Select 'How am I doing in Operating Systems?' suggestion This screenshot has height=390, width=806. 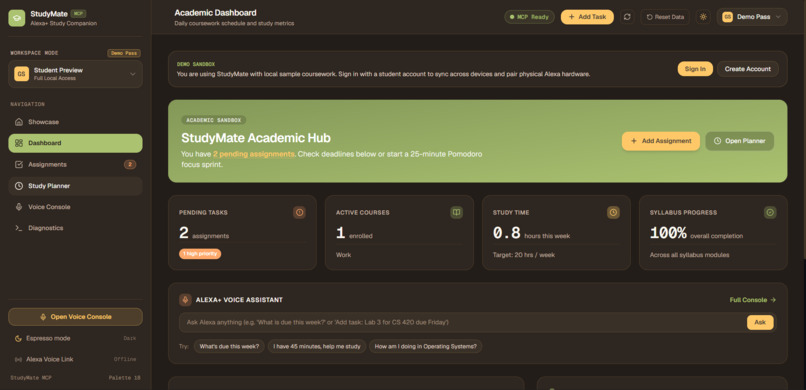[x=426, y=346]
